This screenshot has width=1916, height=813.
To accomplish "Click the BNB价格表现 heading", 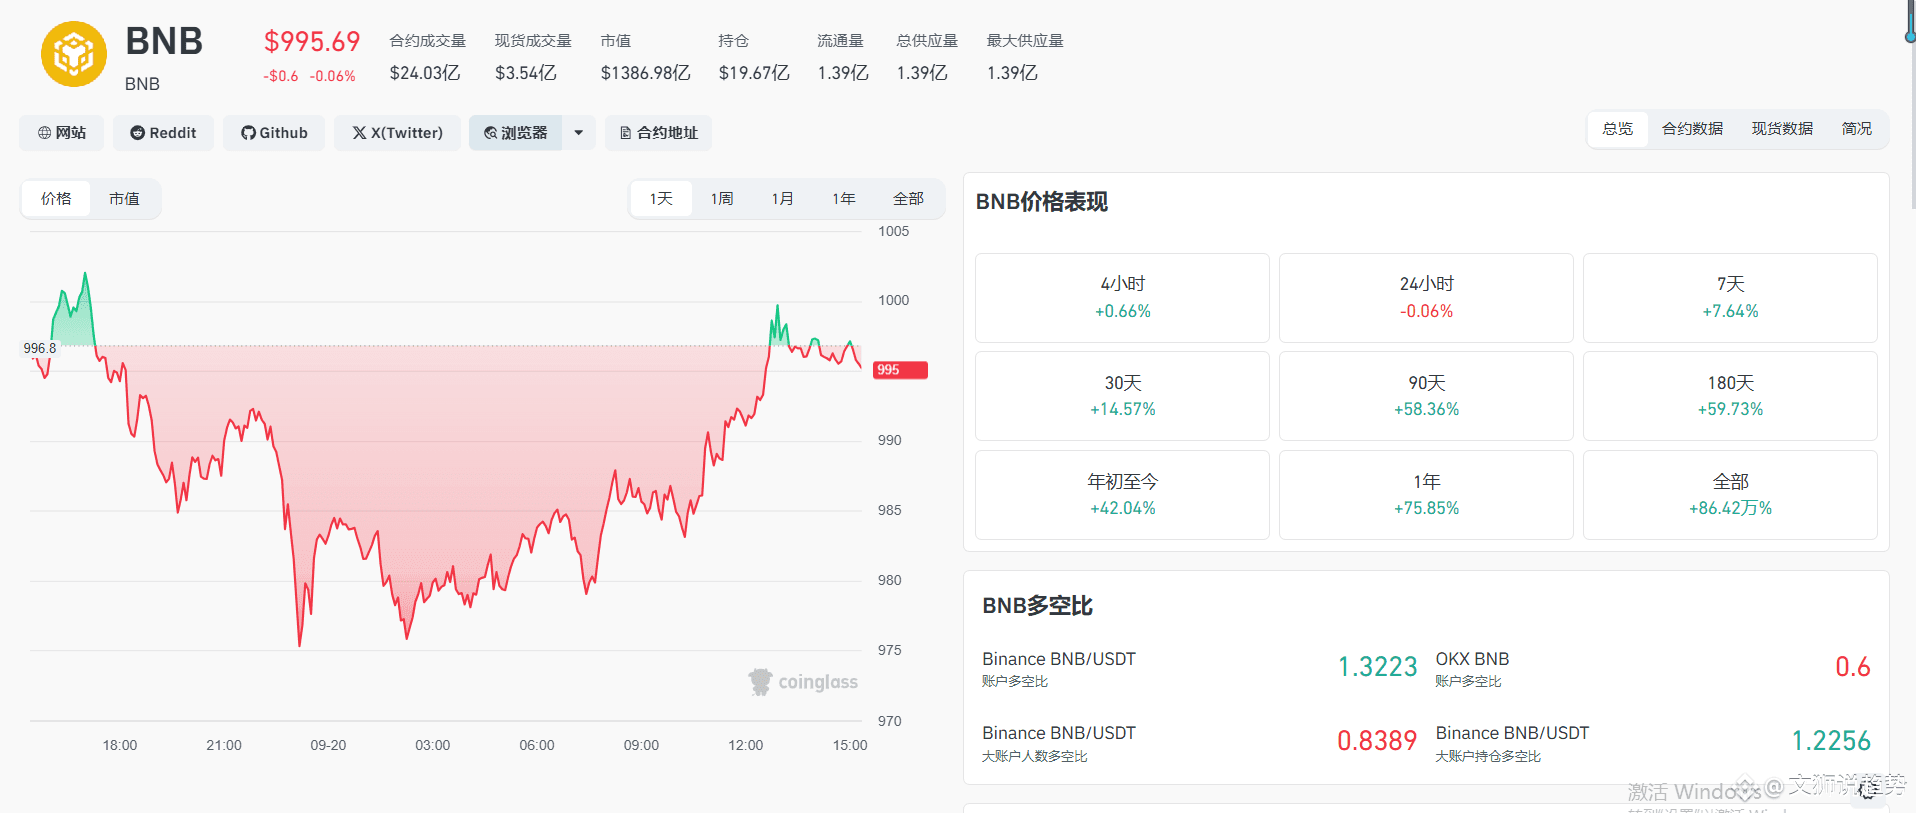I will coord(1041,202).
